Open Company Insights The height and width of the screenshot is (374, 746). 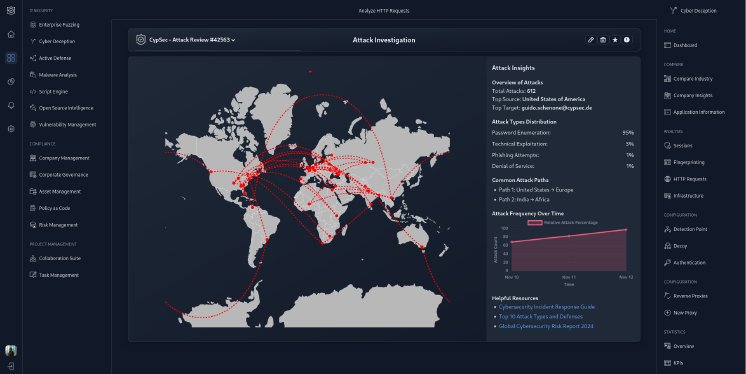[688, 95]
